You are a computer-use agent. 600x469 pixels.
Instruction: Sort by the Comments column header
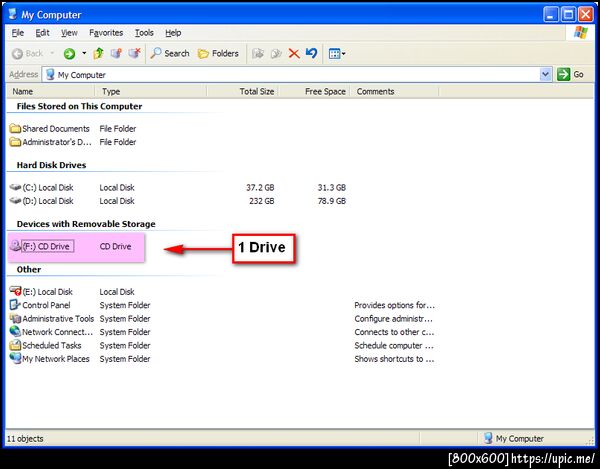click(x=394, y=91)
